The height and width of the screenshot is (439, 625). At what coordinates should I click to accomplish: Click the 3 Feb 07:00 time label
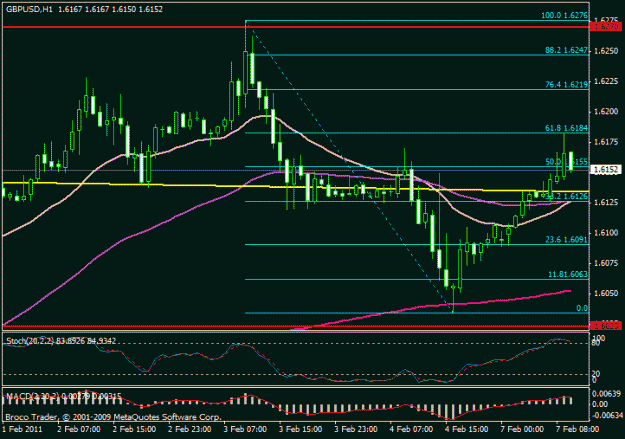click(x=245, y=429)
